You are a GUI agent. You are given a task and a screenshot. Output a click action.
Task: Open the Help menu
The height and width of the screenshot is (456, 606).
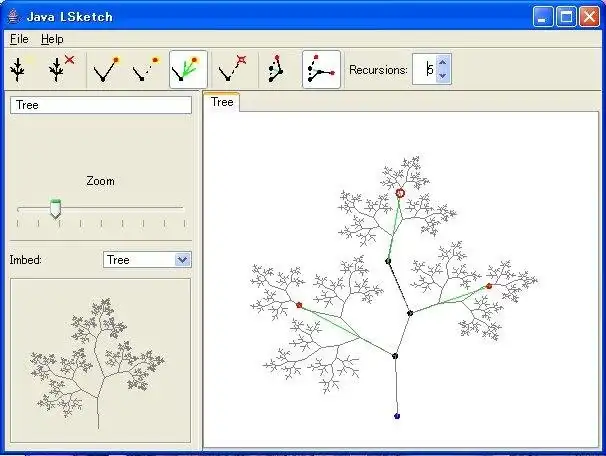coord(52,39)
